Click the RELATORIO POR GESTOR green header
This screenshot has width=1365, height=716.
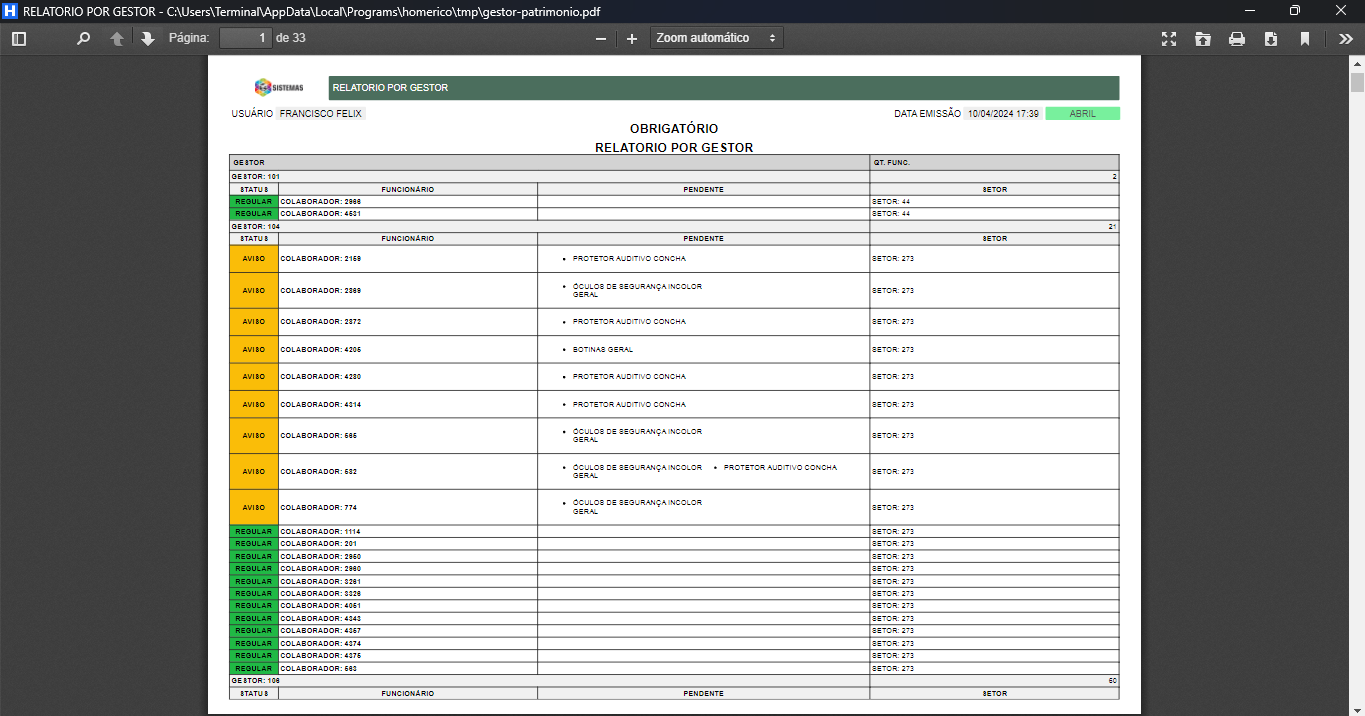tap(723, 88)
